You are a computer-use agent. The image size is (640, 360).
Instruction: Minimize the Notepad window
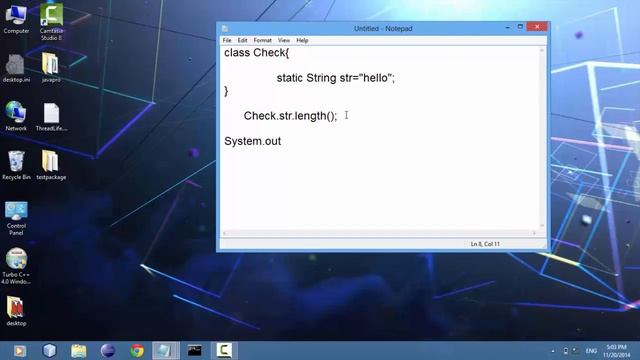click(x=507, y=27)
